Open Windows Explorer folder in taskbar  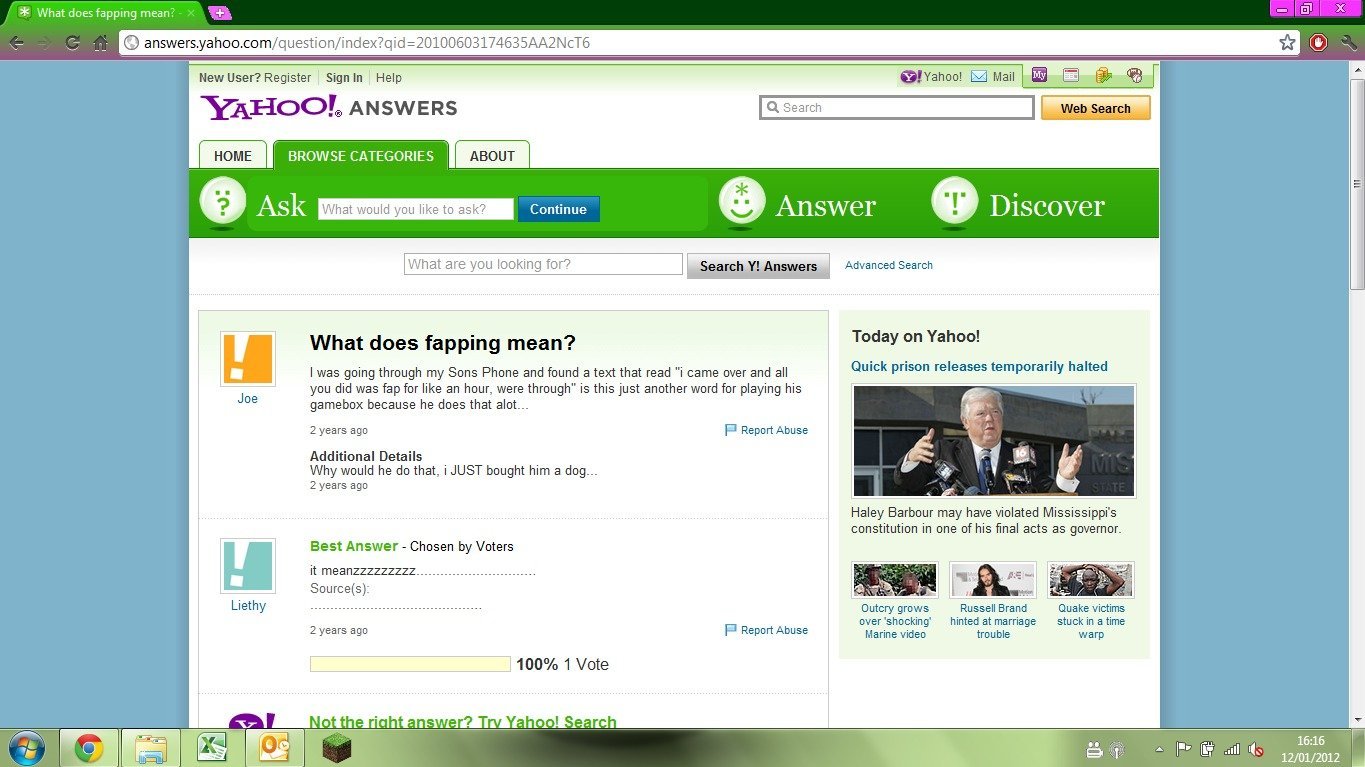[151, 748]
